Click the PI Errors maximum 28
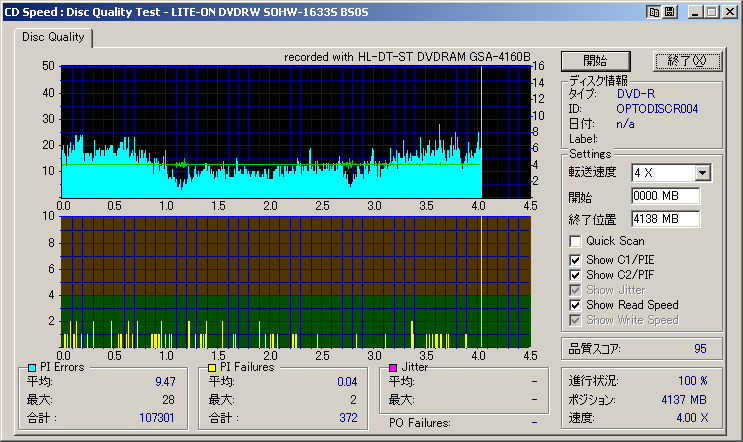Image resolution: width=743 pixels, height=442 pixels. 168,400
